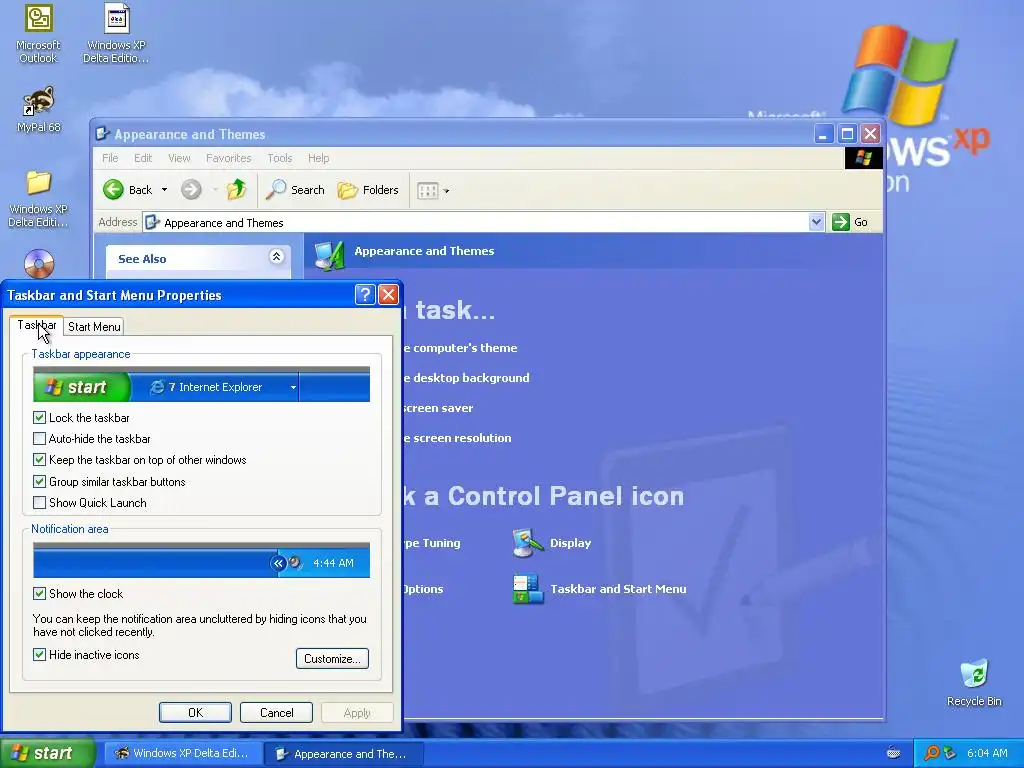Click the address bar text field
Viewport: 1024px width, 768px height.
coord(483,223)
